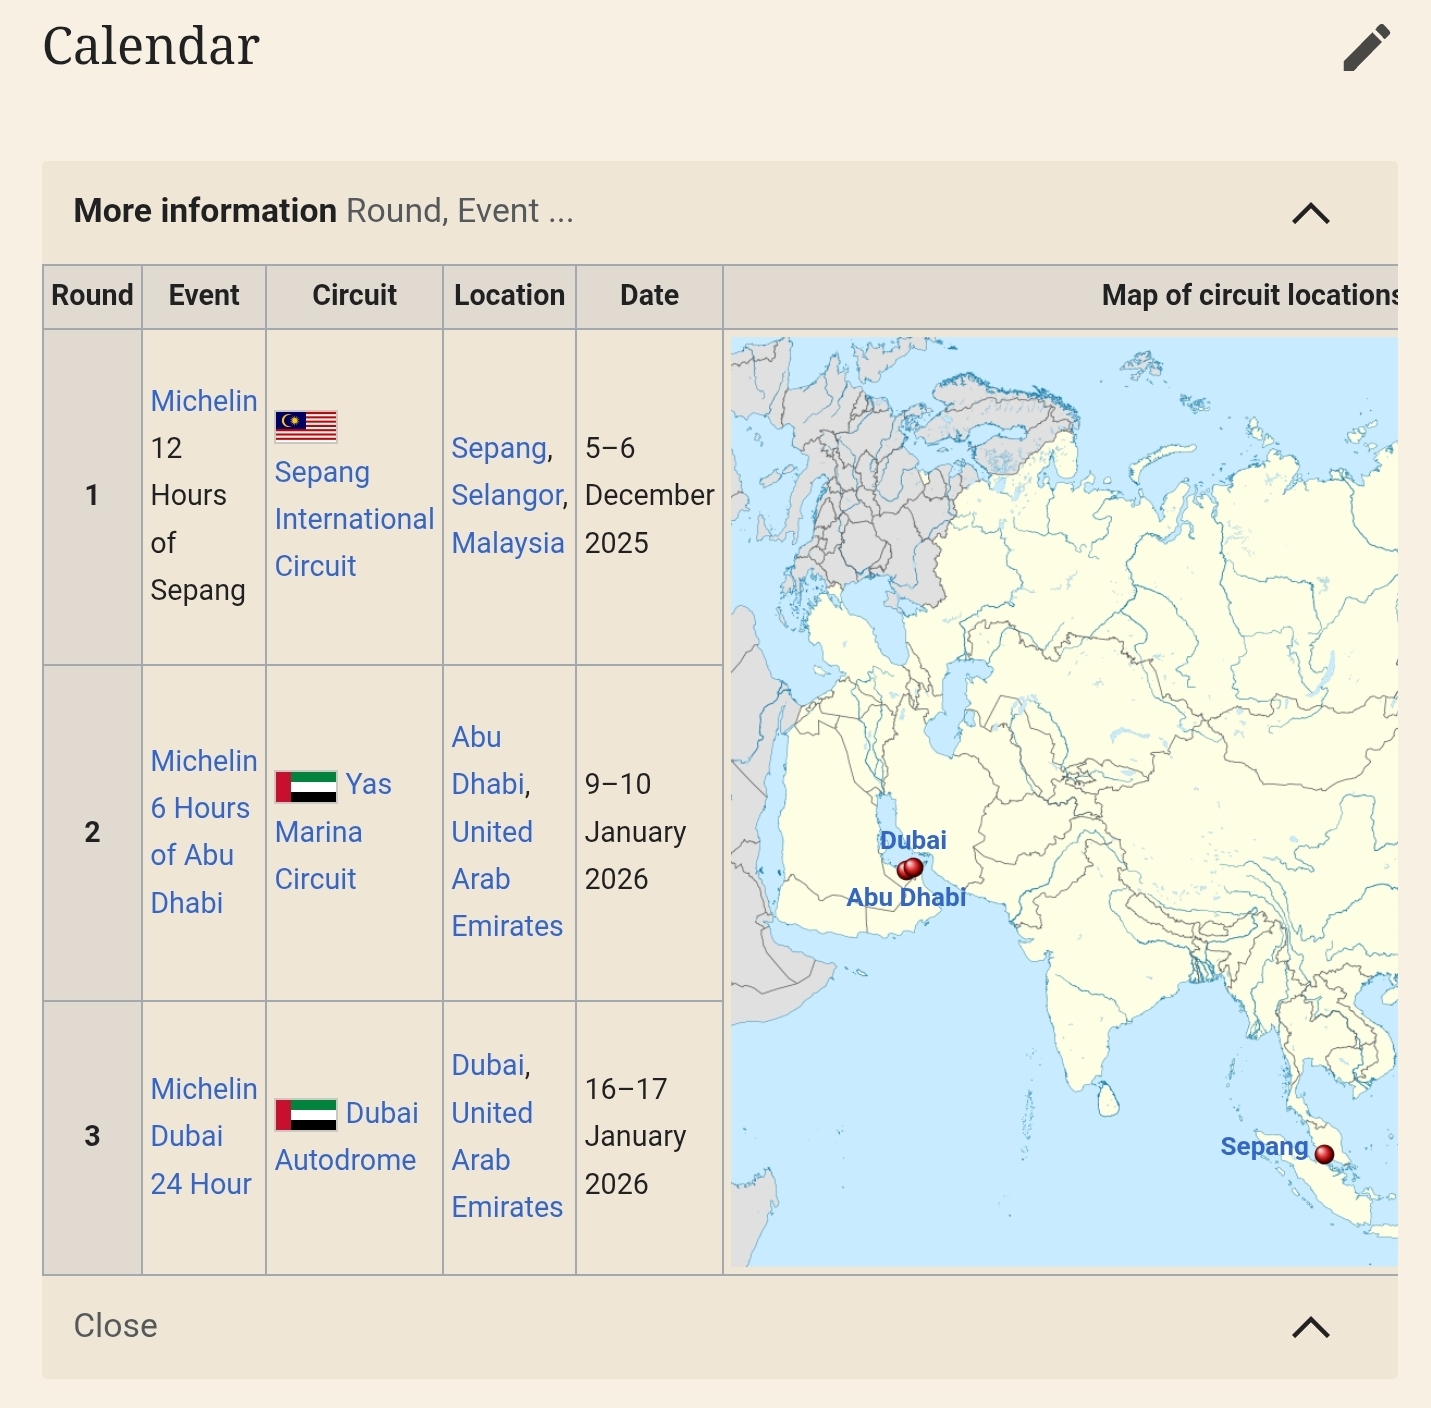Select the 9–10 January 2026 date cell
Screen dimensions: 1431x1408
(x=649, y=832)
